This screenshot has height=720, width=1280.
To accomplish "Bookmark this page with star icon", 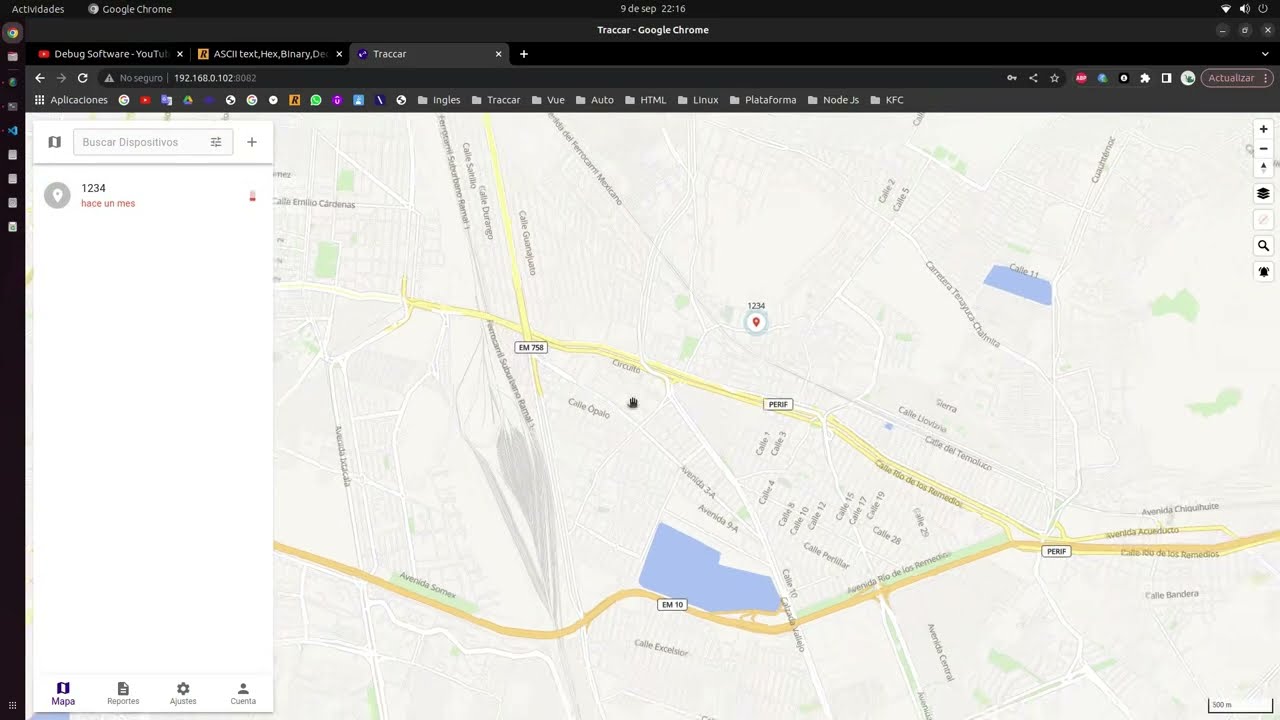I will (1054, 78).
